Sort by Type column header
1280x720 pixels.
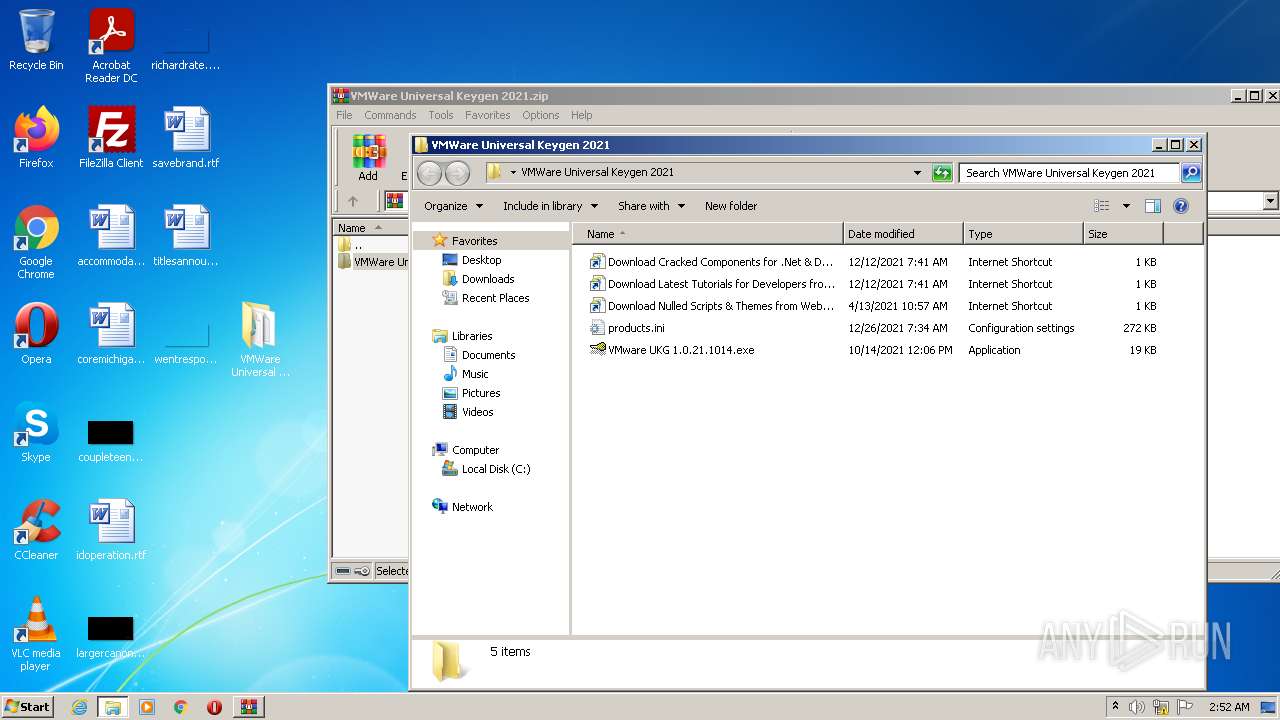click(x=1023, y=234)
